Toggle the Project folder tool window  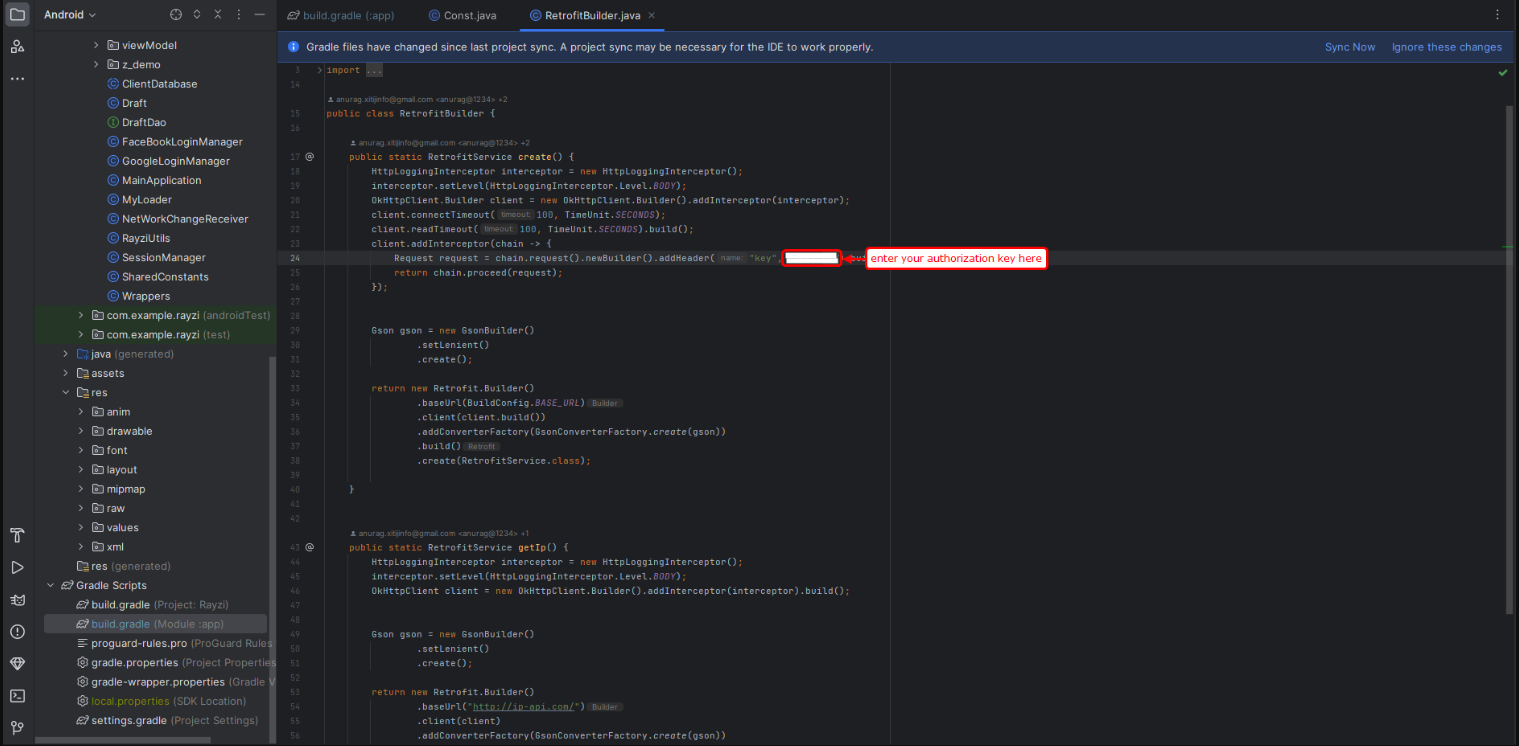[x=17, y=15]
